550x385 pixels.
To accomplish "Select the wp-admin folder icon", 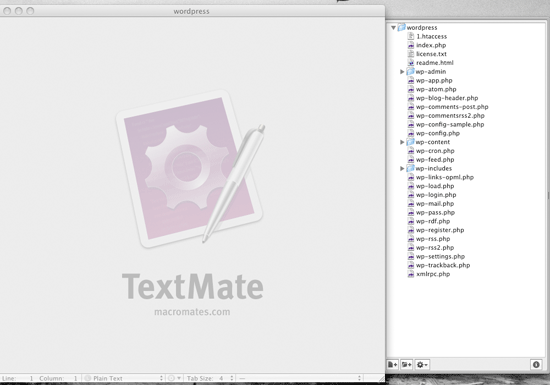I will 410,72.
